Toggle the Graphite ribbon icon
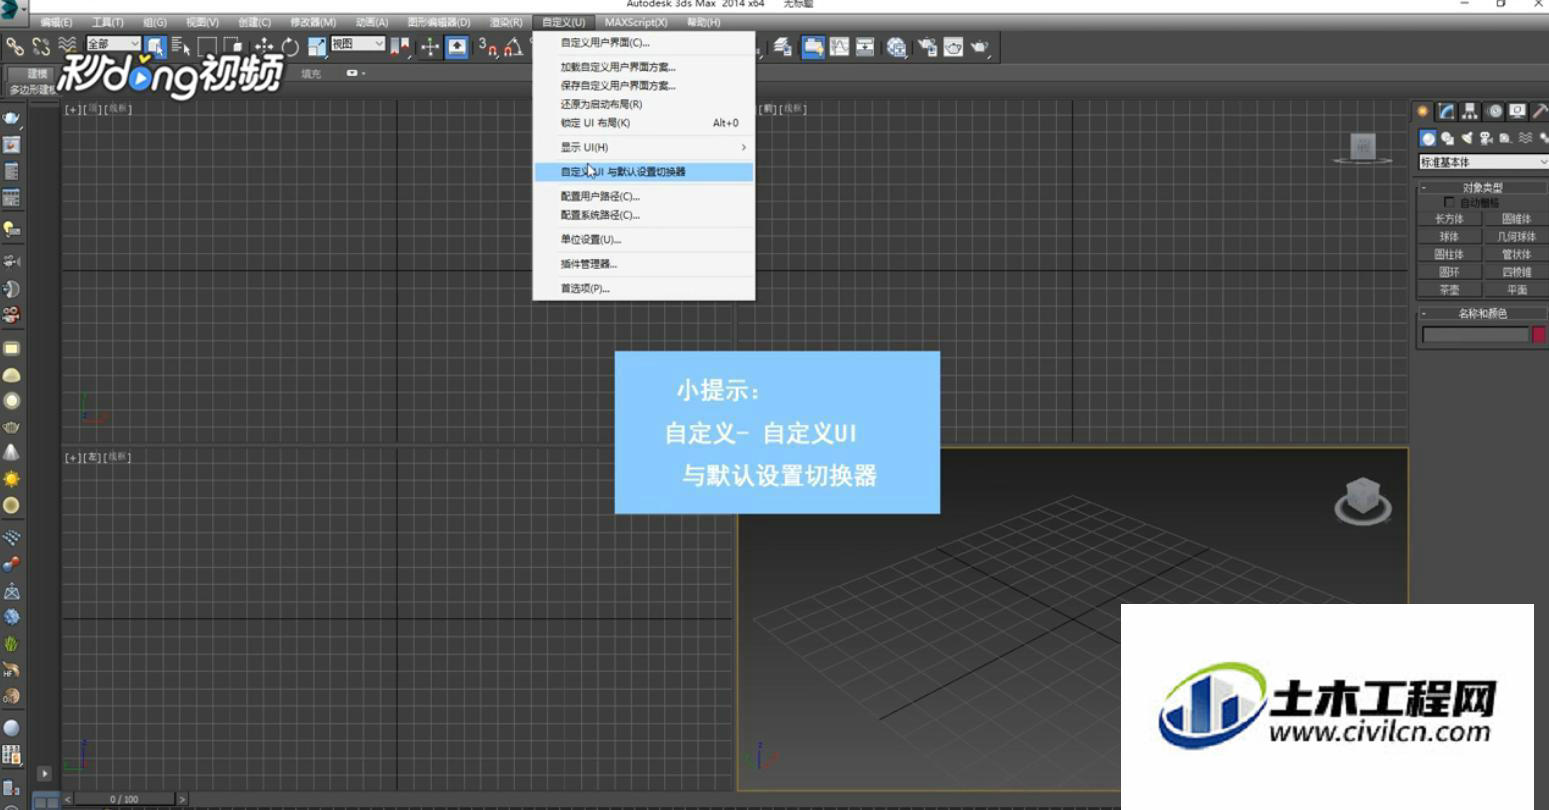This screenshot has width=1549, height=810. (x=813, y=46)
